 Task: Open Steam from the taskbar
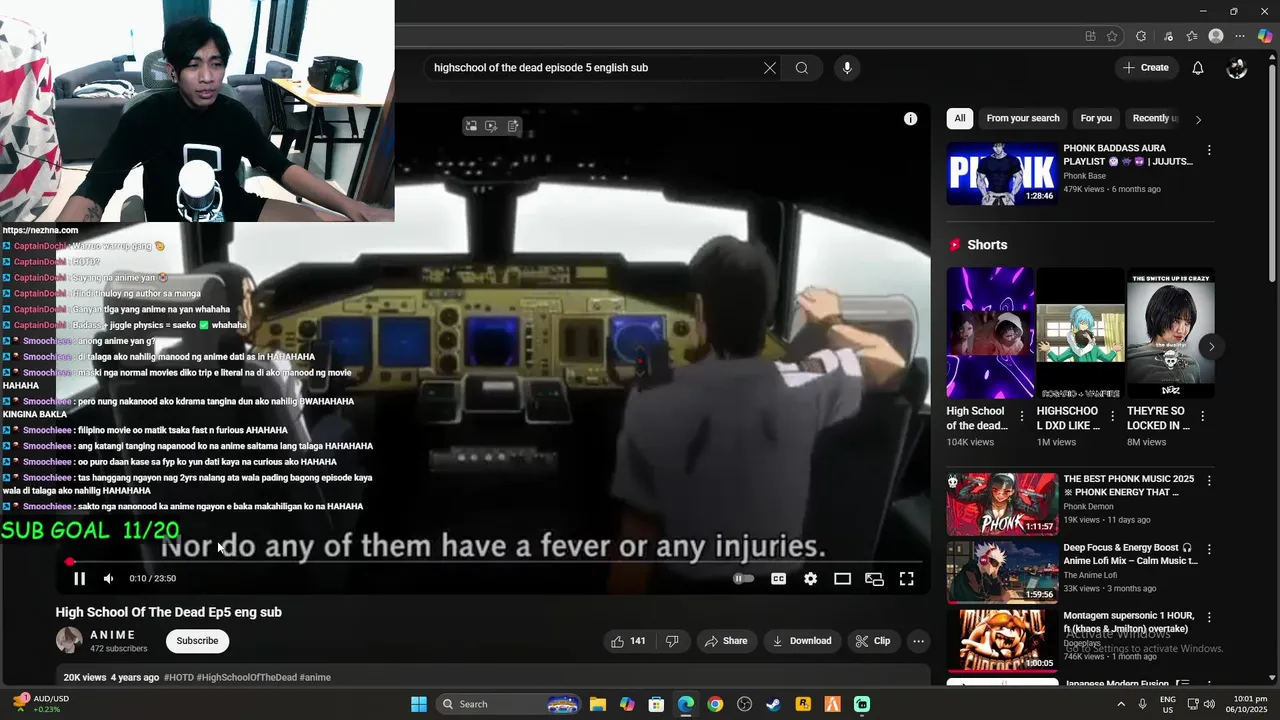(773, 704)
